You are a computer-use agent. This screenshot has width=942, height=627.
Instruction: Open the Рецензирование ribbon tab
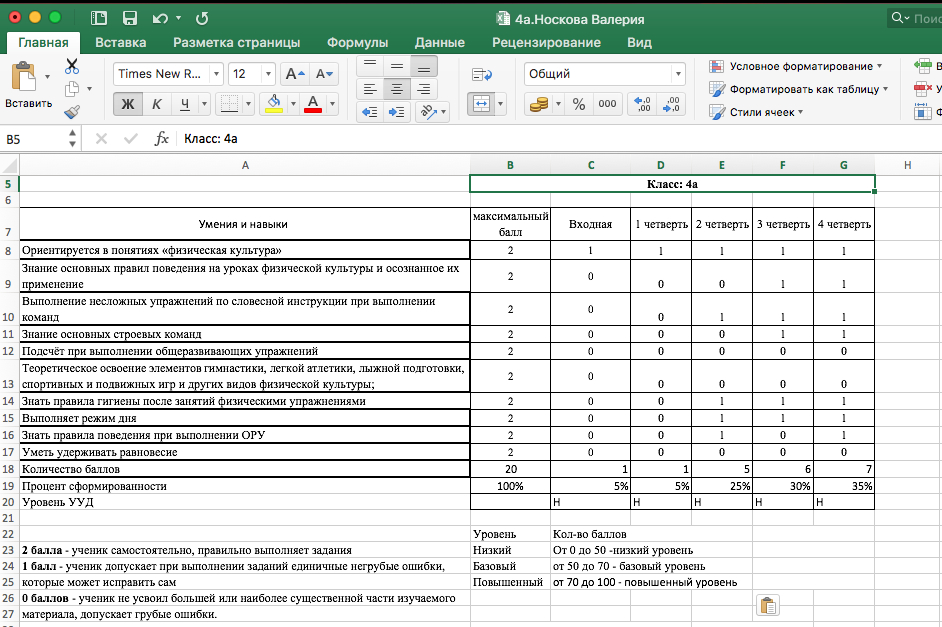(x=547, y=43)
